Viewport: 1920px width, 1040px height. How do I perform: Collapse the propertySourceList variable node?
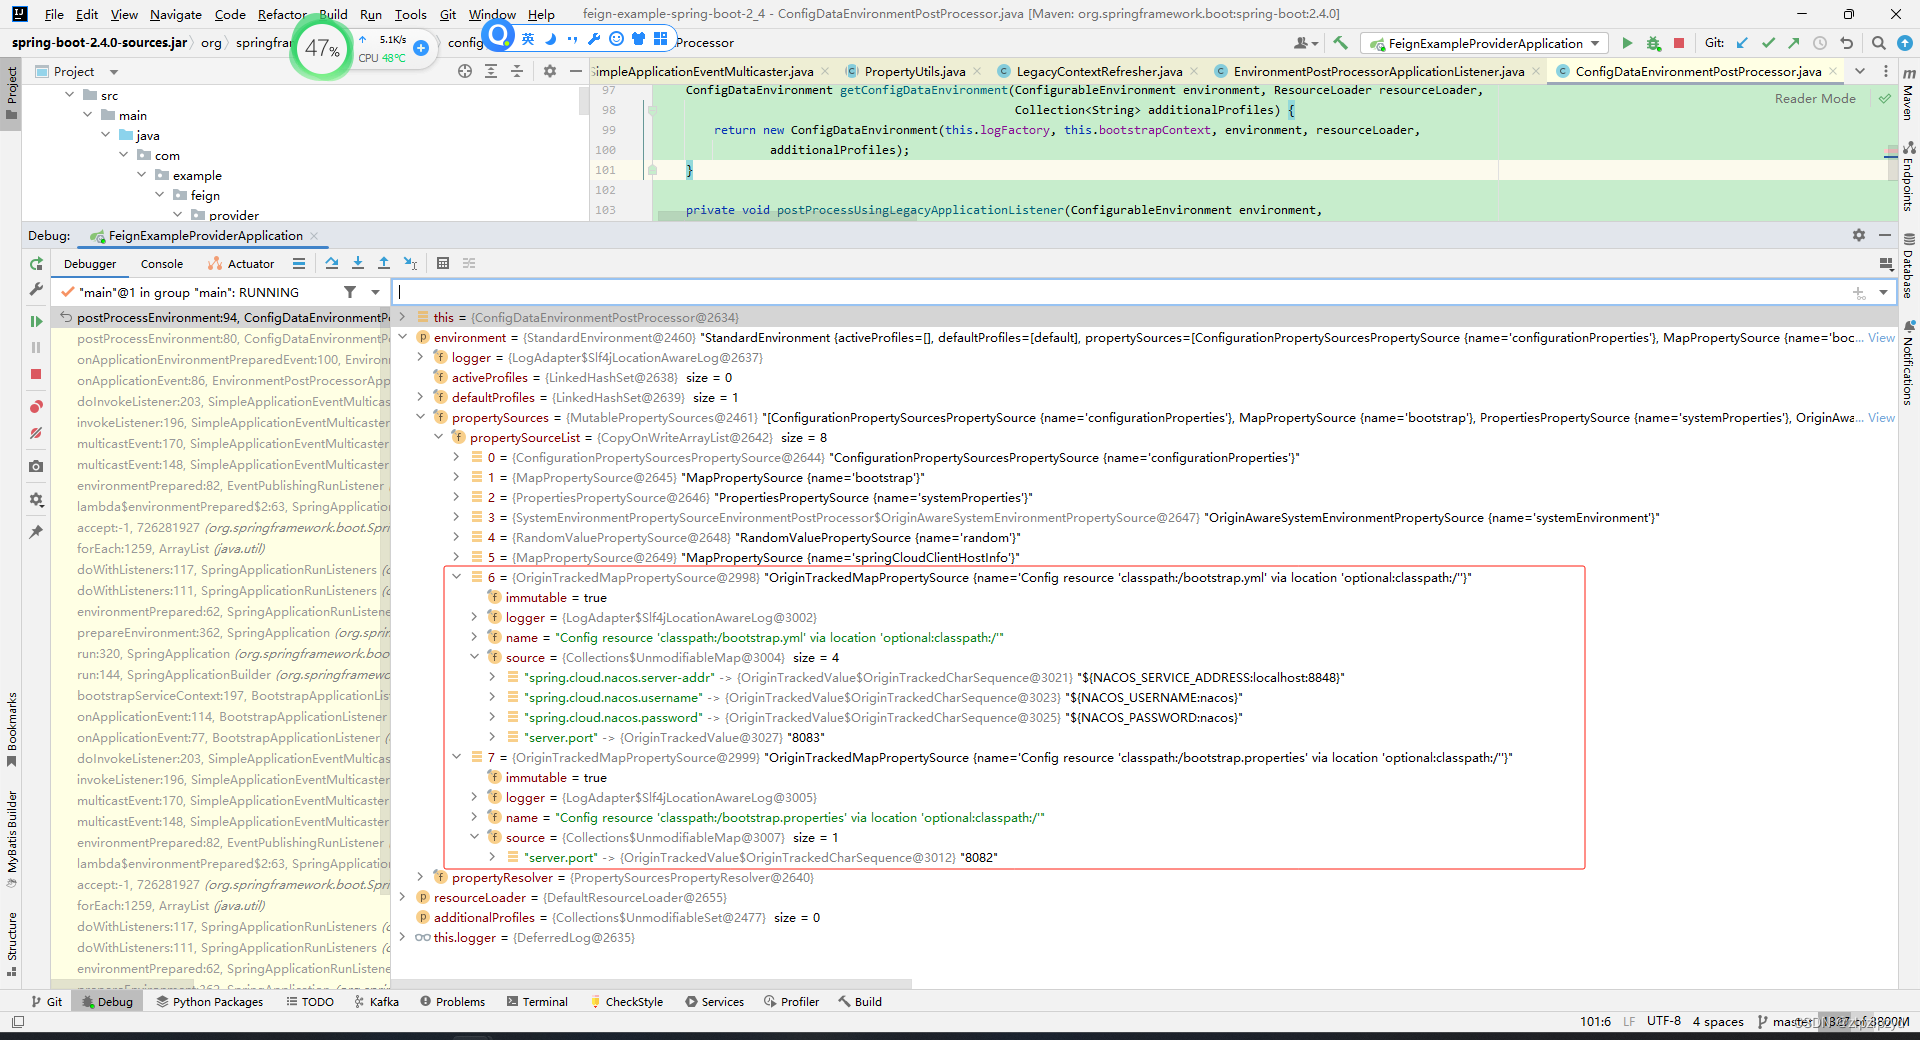click(438, 437)
